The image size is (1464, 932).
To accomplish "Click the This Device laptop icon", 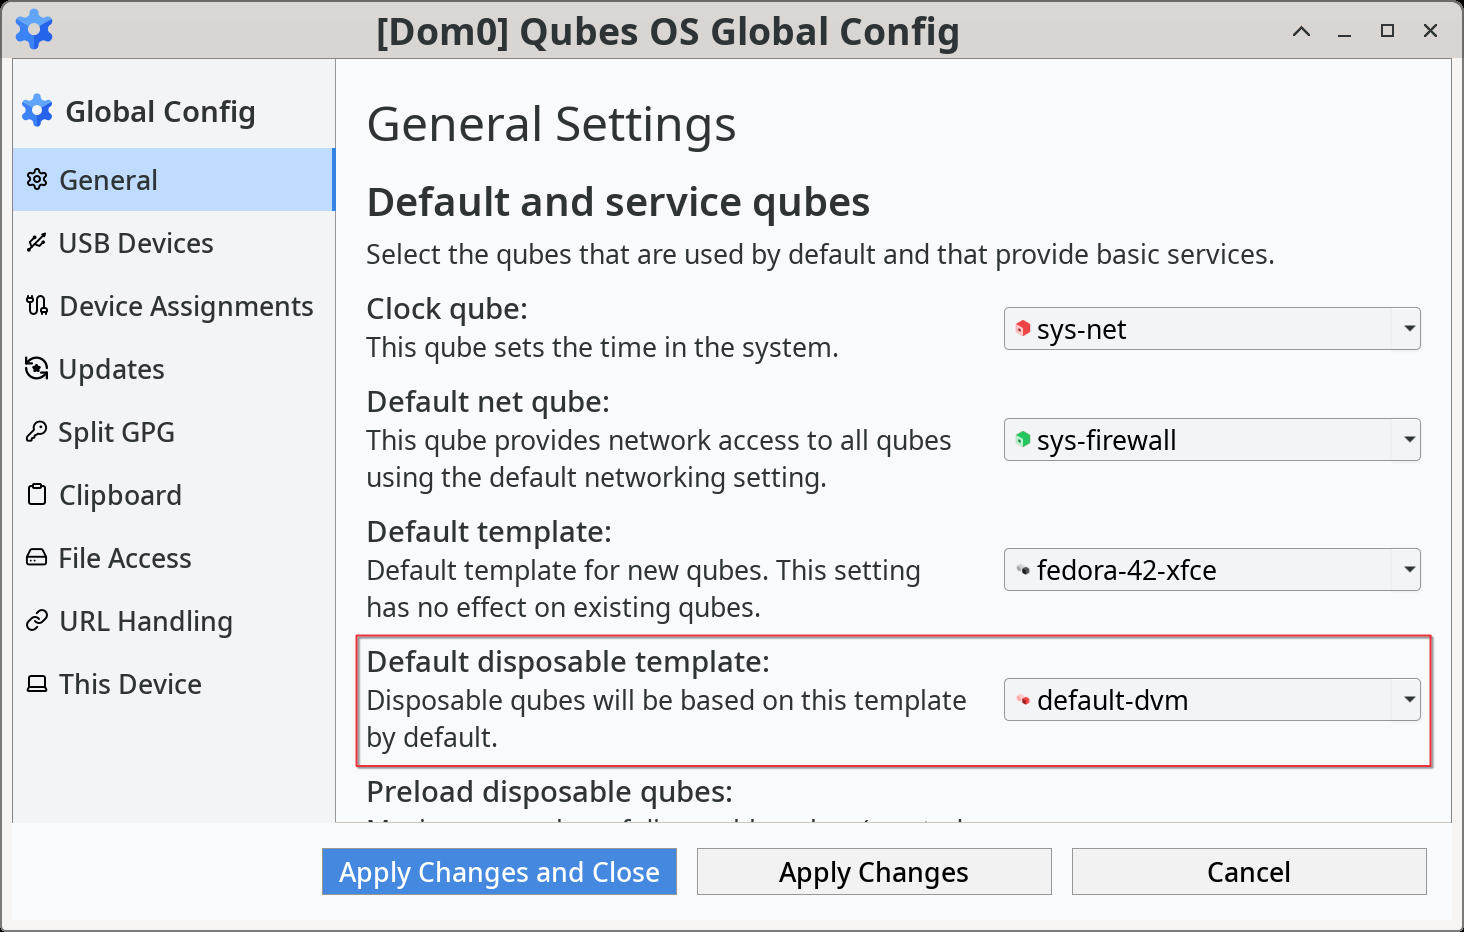I will (36, 683).
